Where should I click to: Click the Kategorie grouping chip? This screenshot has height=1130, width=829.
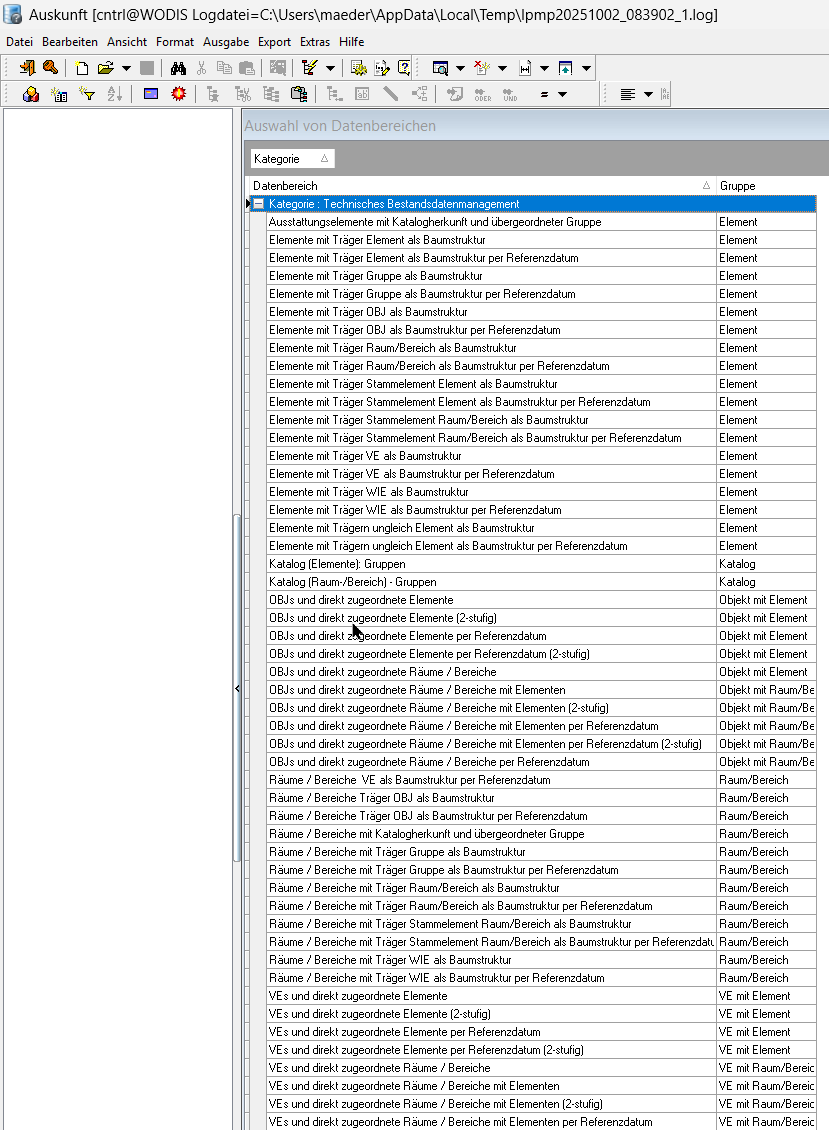click(290, 159)
